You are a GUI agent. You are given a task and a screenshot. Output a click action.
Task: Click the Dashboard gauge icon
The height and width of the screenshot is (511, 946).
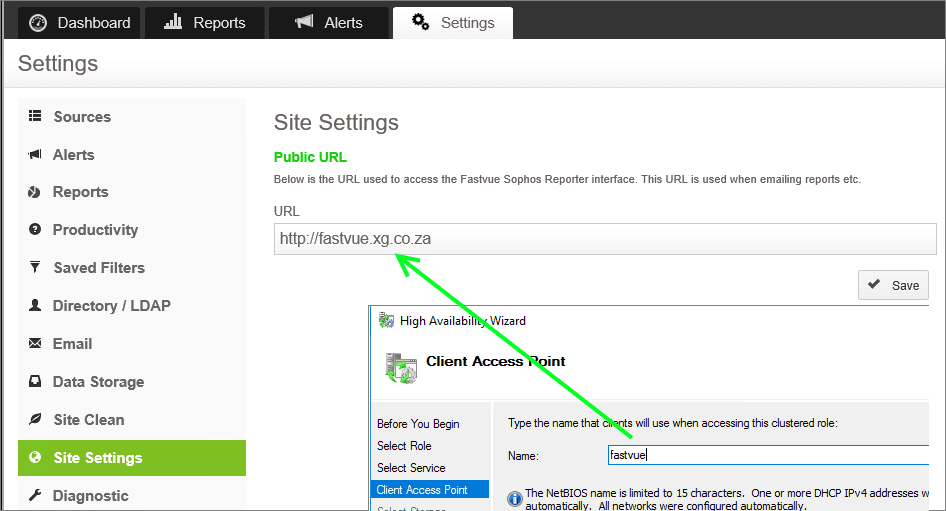(x=38, y=23)
